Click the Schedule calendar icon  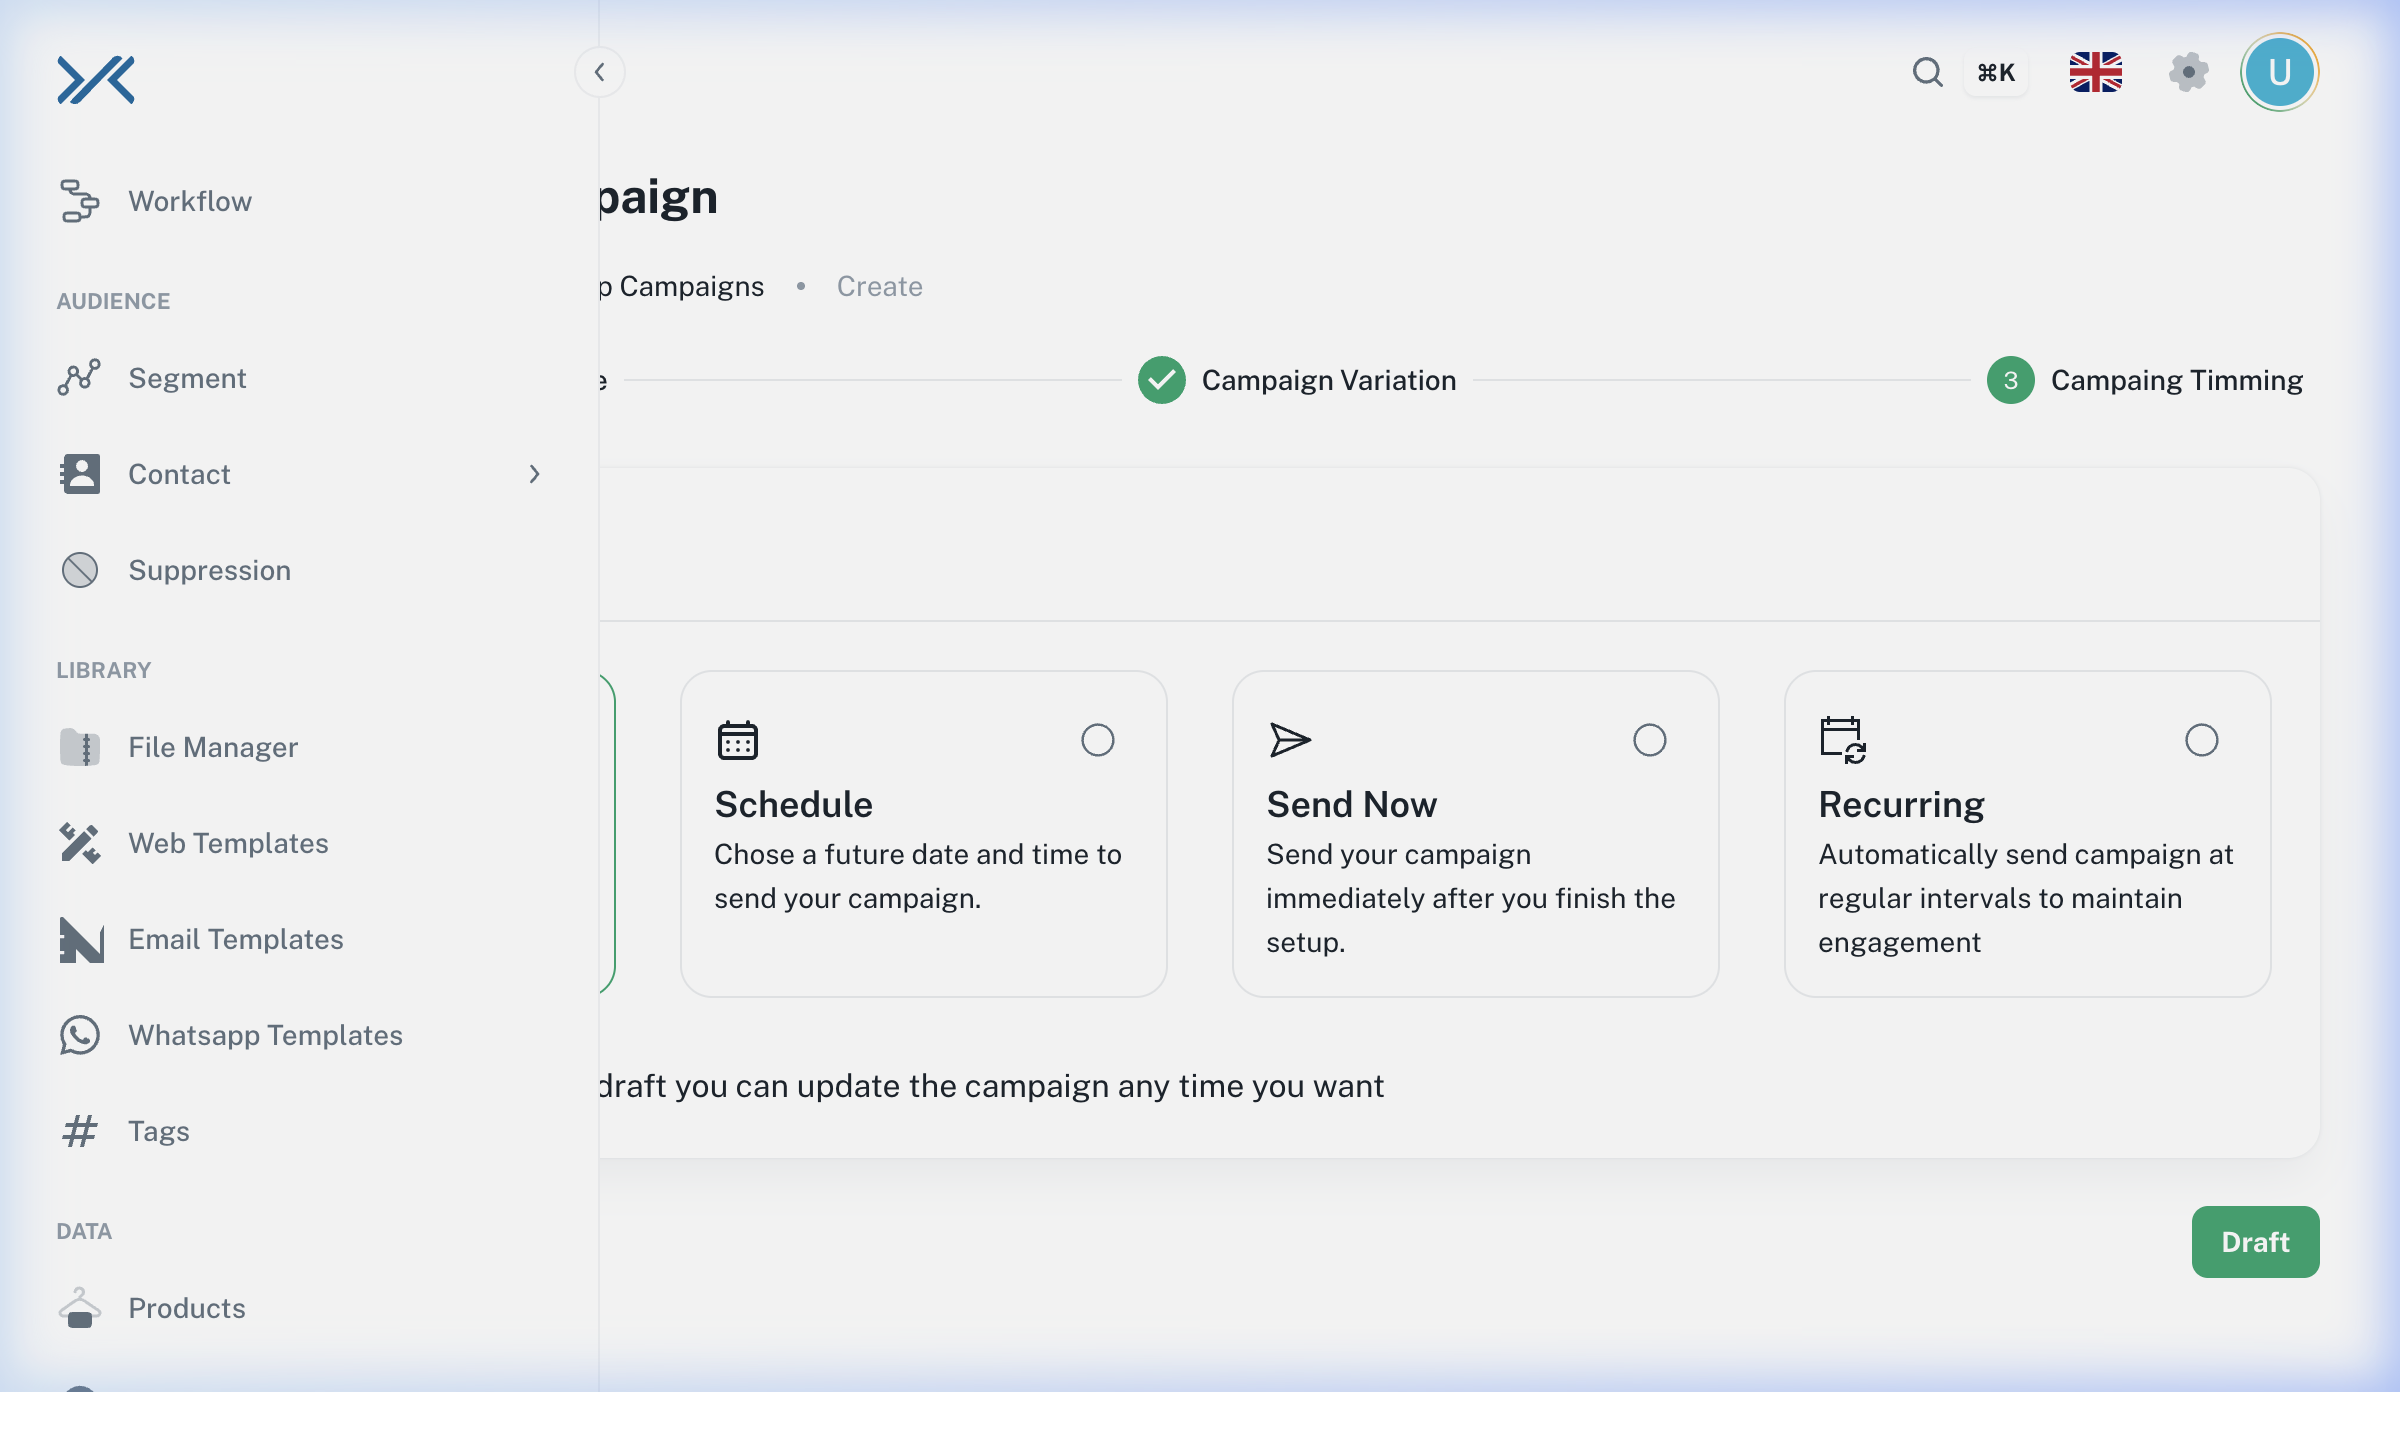(x=738, y=740)
